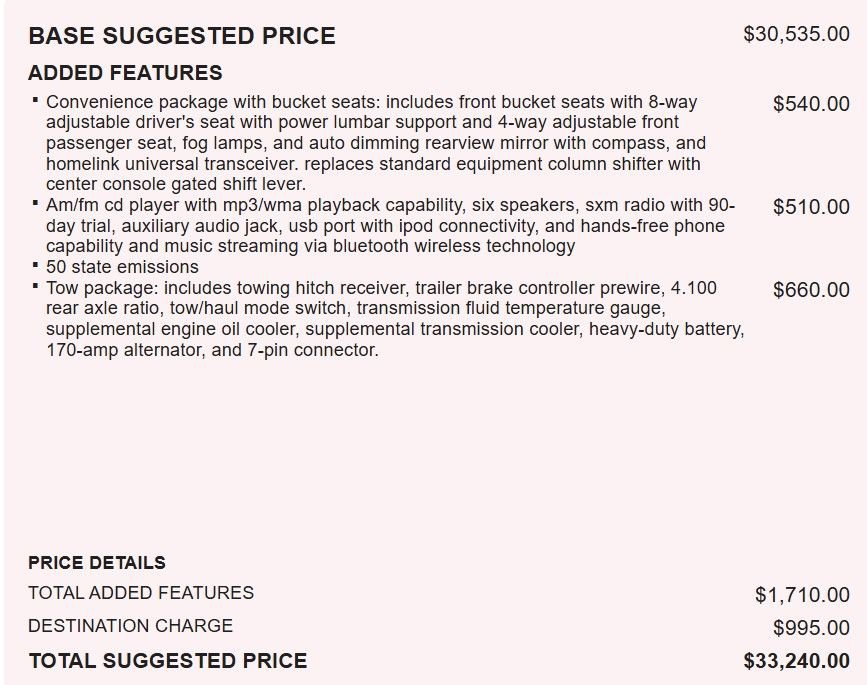Viewport: 867px width, 685px height.
Task: Select the $33,240.00 total suggested price
Action: point(796,661)
